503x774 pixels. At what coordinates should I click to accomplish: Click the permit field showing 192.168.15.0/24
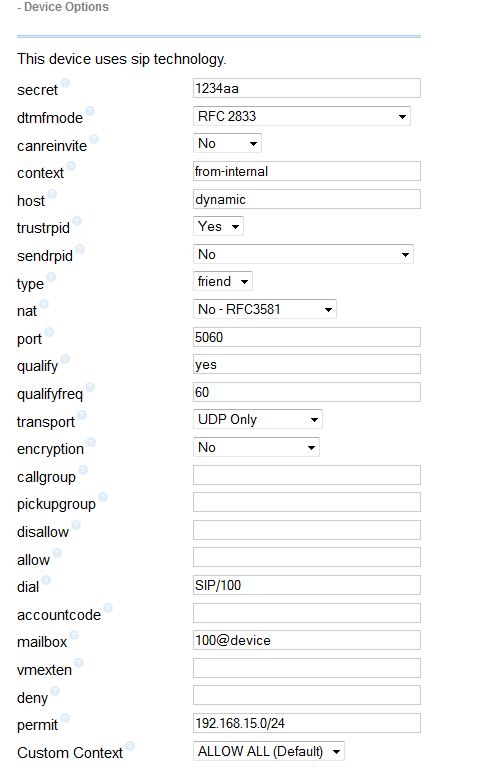(307, 723)
